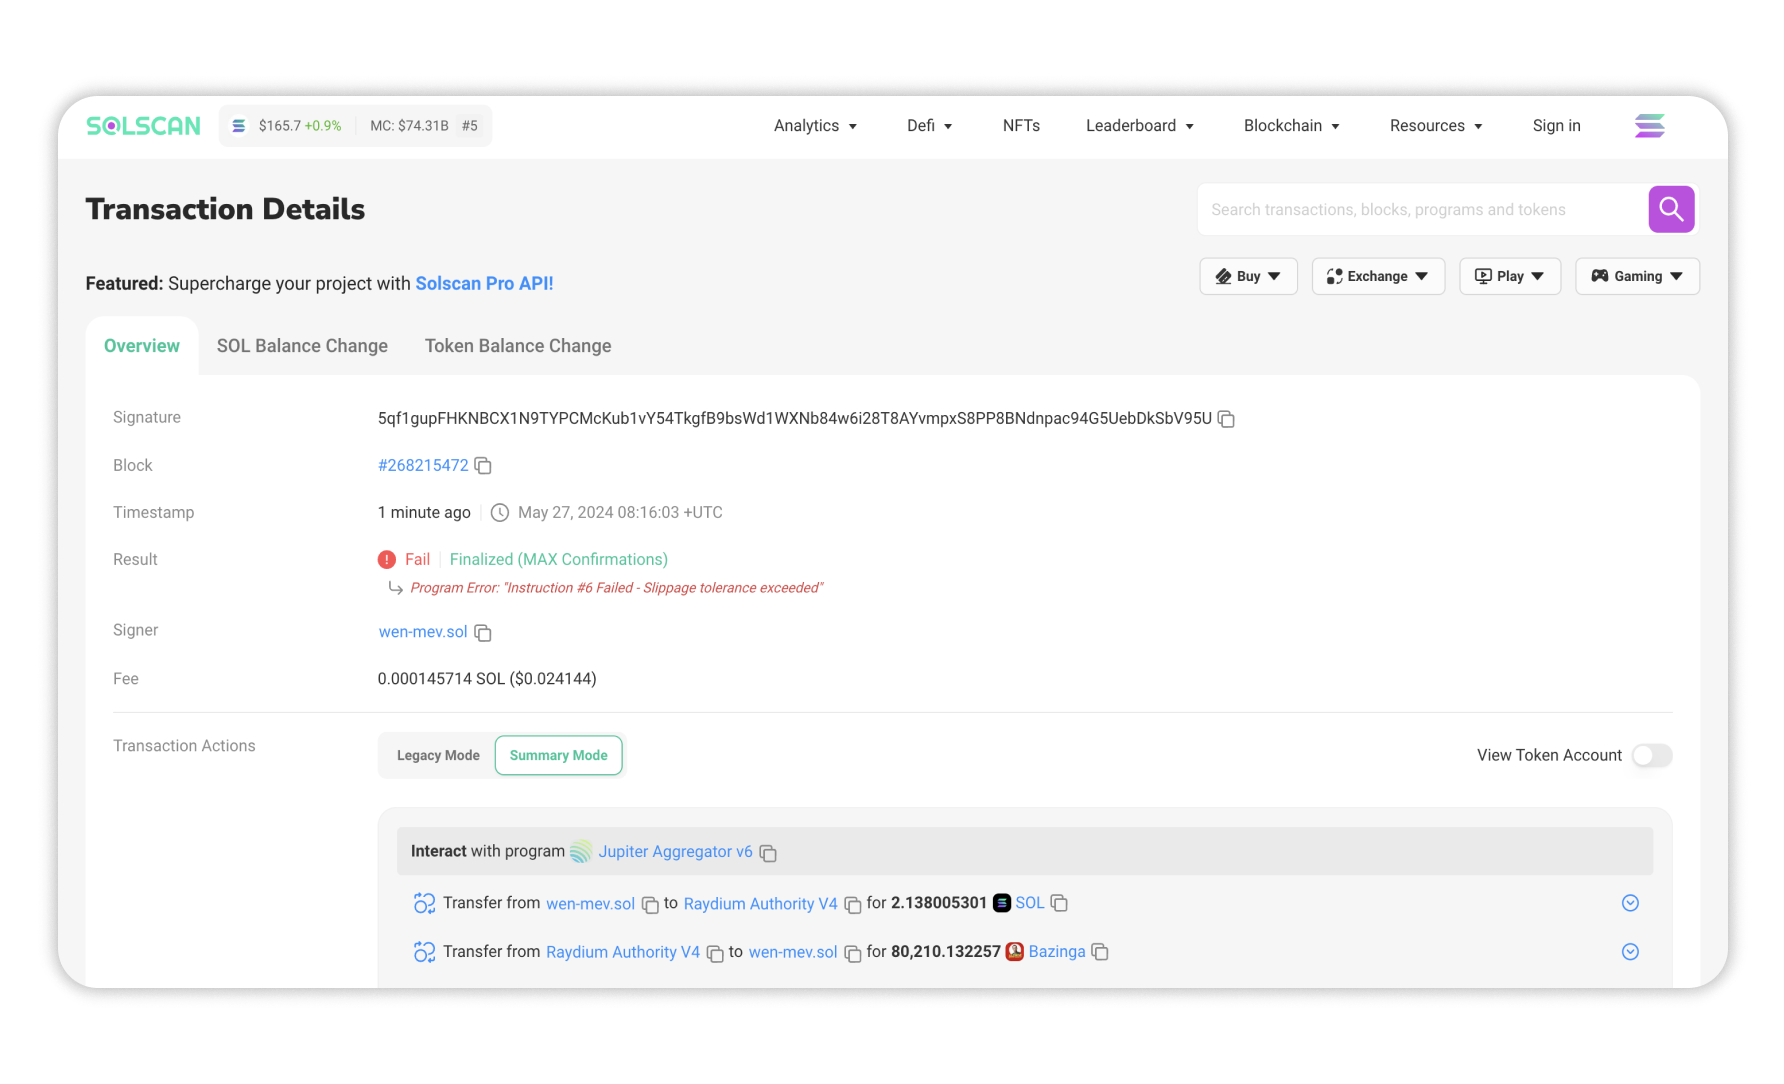Open the Leaderboard dropdown menu

[x=1140, y=126]
